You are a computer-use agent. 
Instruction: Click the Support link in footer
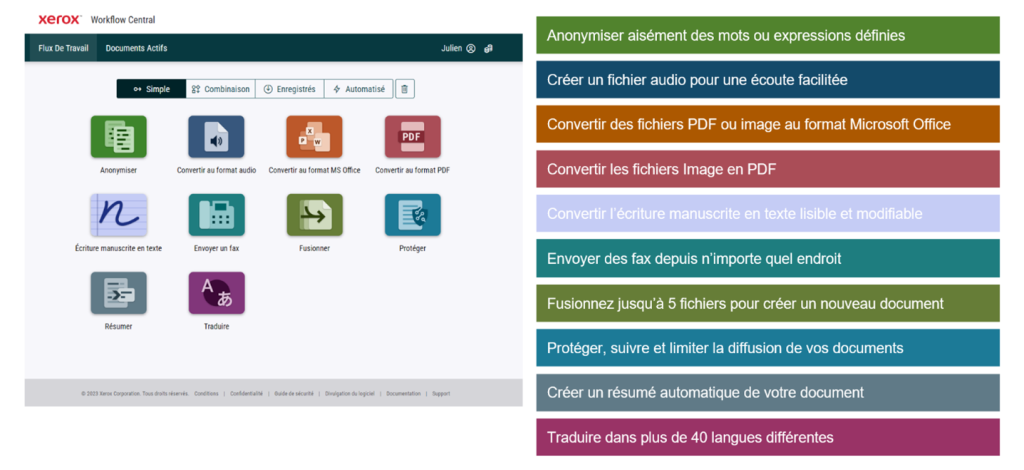(x=441, y=393)
